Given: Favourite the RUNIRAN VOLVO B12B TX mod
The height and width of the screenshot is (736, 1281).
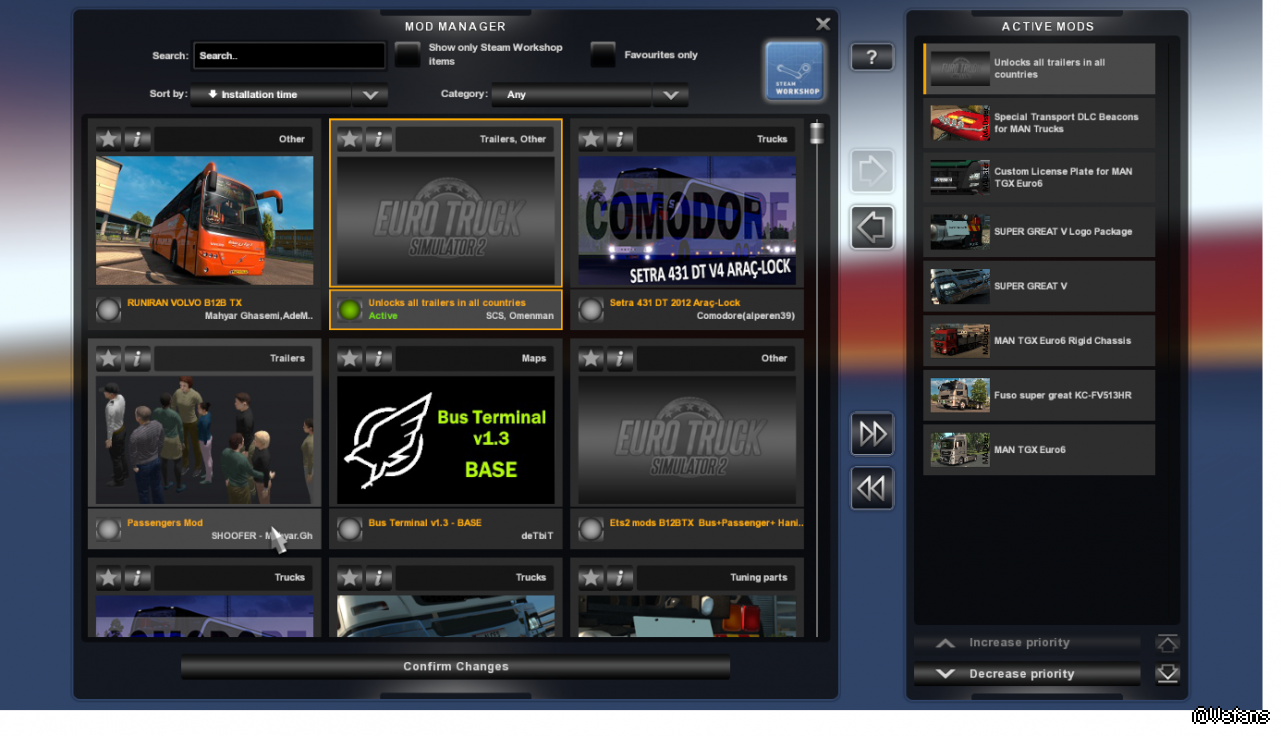Looking at the screenshot, I should [109, 139].
